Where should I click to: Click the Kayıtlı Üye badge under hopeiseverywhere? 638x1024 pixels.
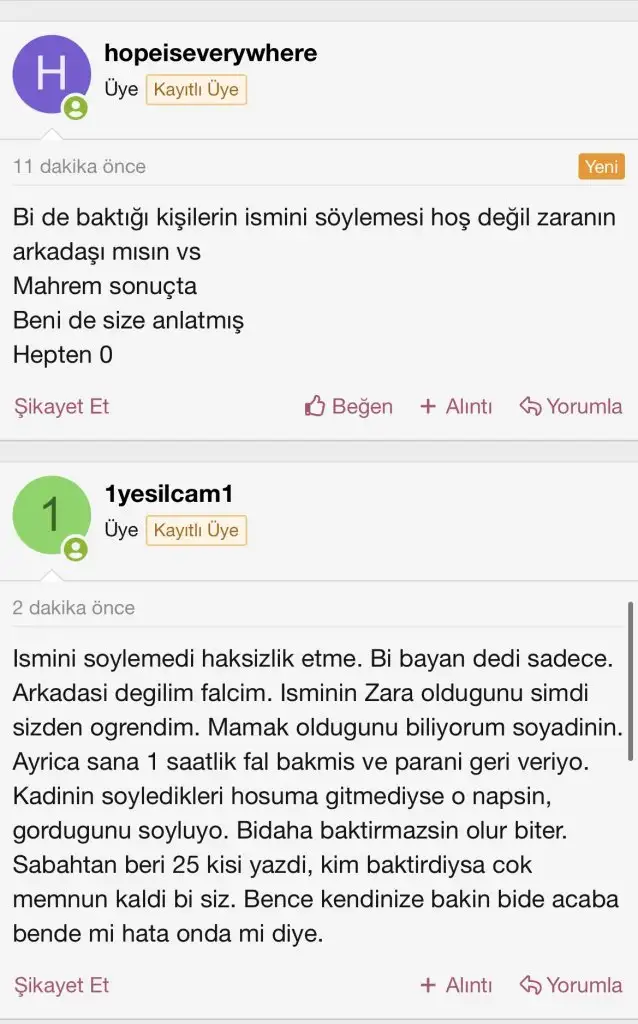coord(196,89)
